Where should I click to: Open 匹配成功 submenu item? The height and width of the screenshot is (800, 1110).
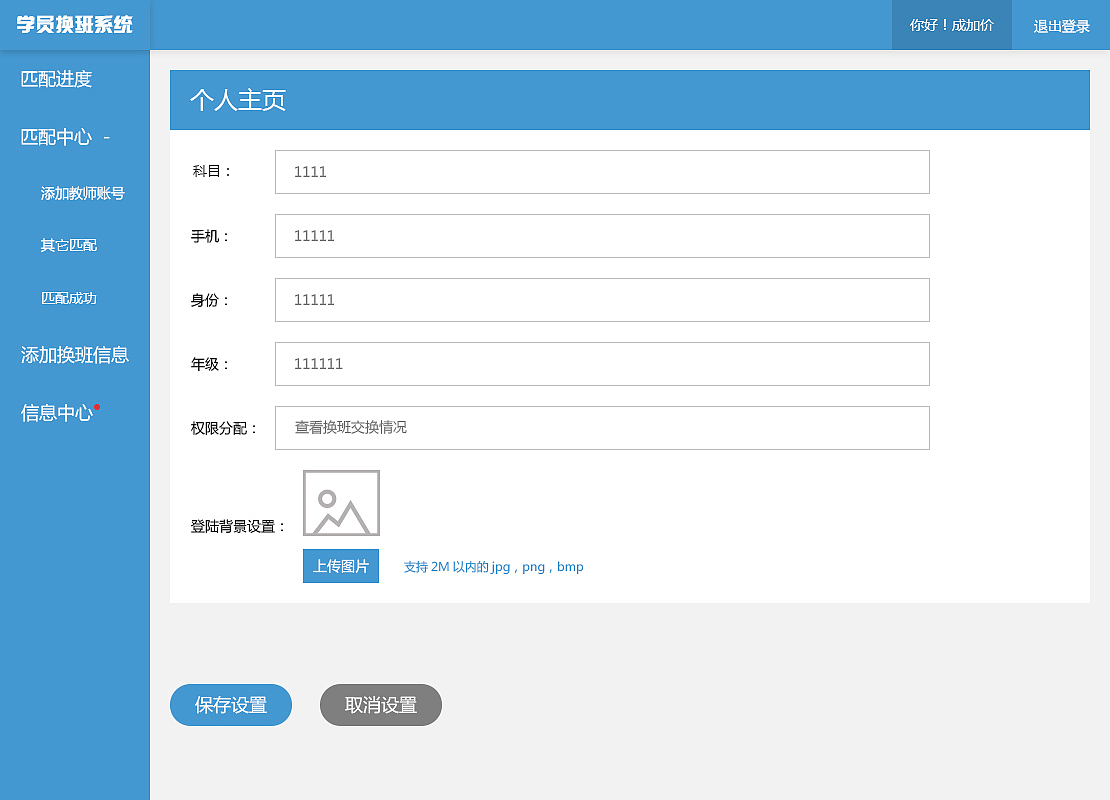(x=69, y=298)
